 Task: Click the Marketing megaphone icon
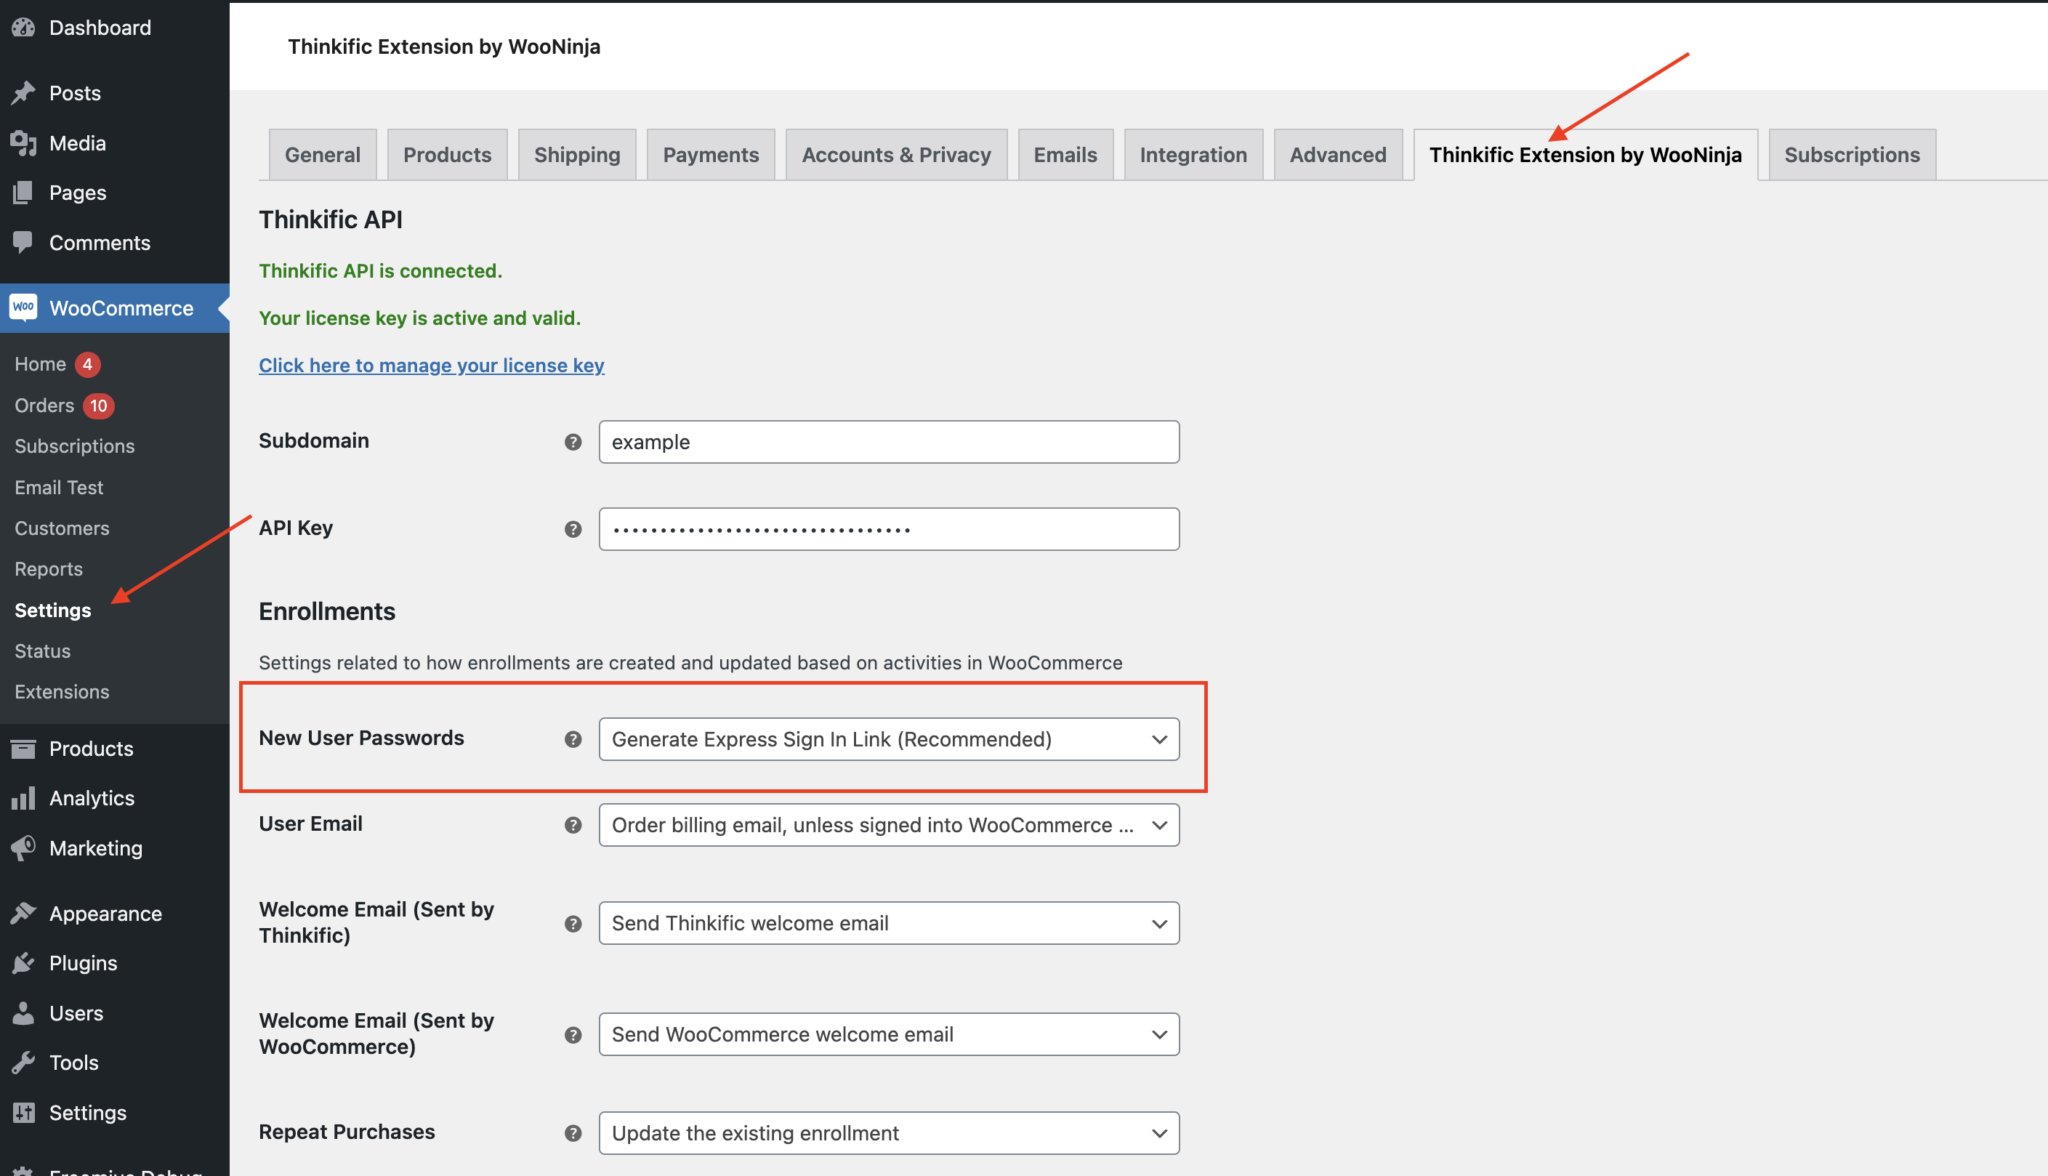click(23, 848)
